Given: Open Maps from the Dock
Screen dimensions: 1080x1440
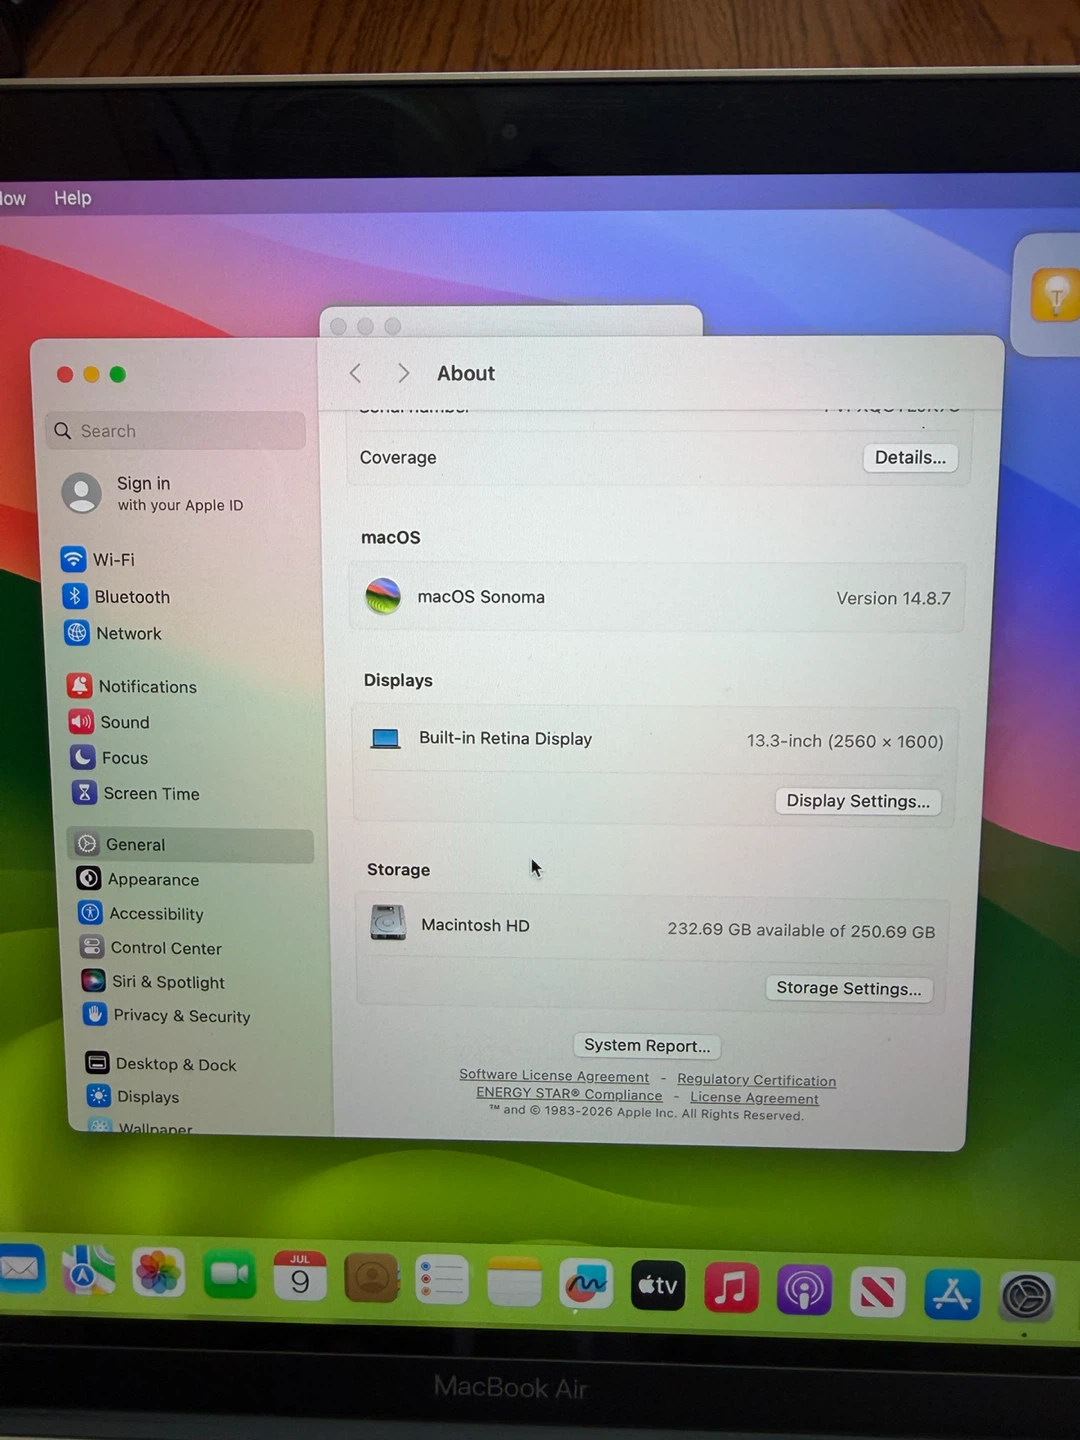Looking at the screenshot, I should pyautogui.click(x=88, y=1271).
